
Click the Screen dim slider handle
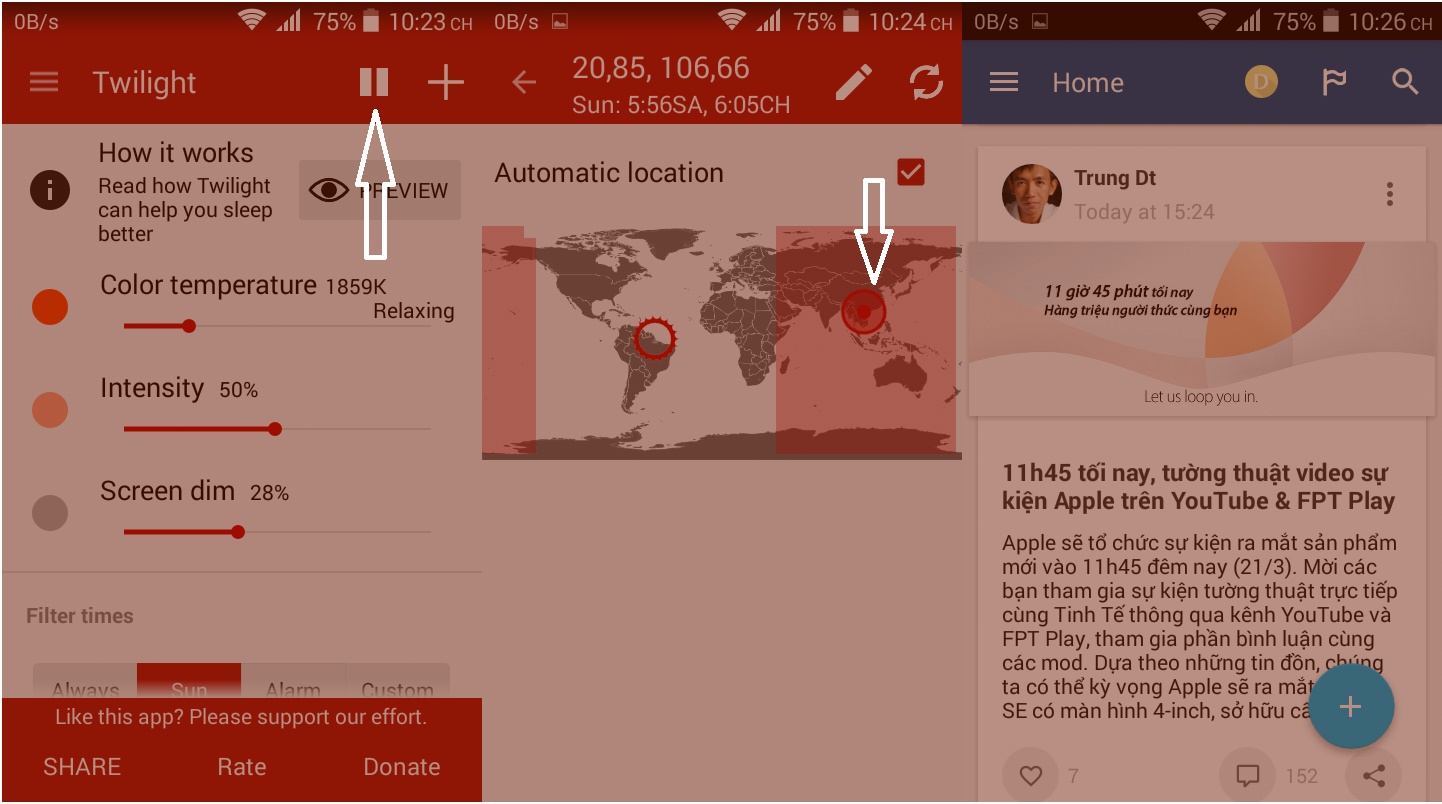click(238, 532)
